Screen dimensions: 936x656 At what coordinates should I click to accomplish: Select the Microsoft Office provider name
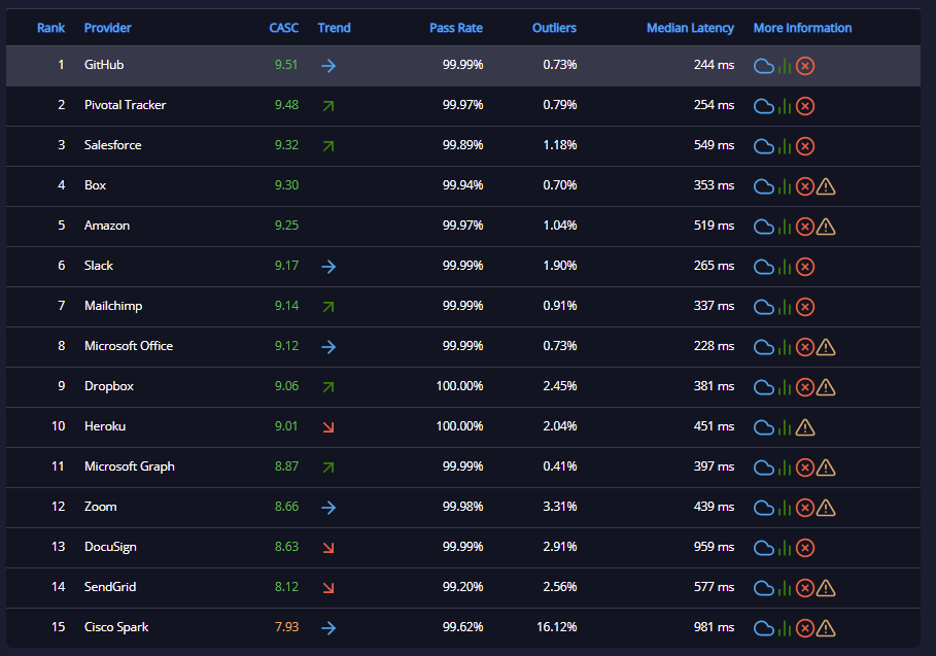pos(129,346)
